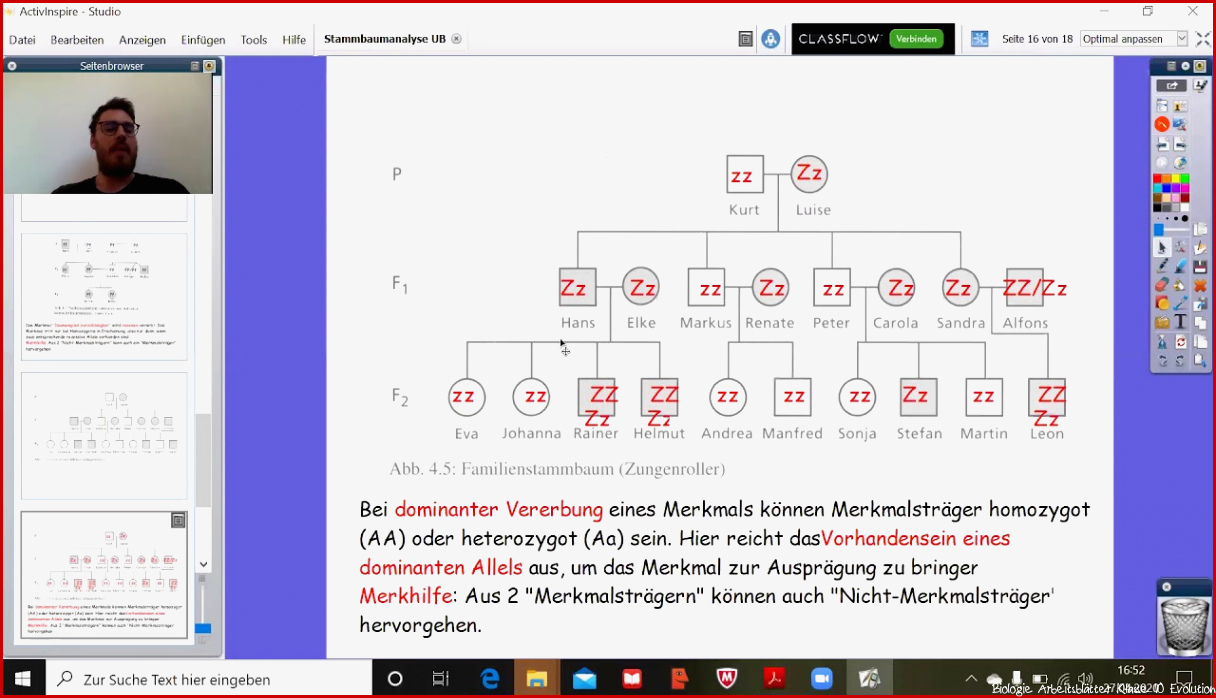Select the current page thumbnail with red genotypes
Screen dimensions: 1216x698
pyautogui.click(x=104, y=575)
